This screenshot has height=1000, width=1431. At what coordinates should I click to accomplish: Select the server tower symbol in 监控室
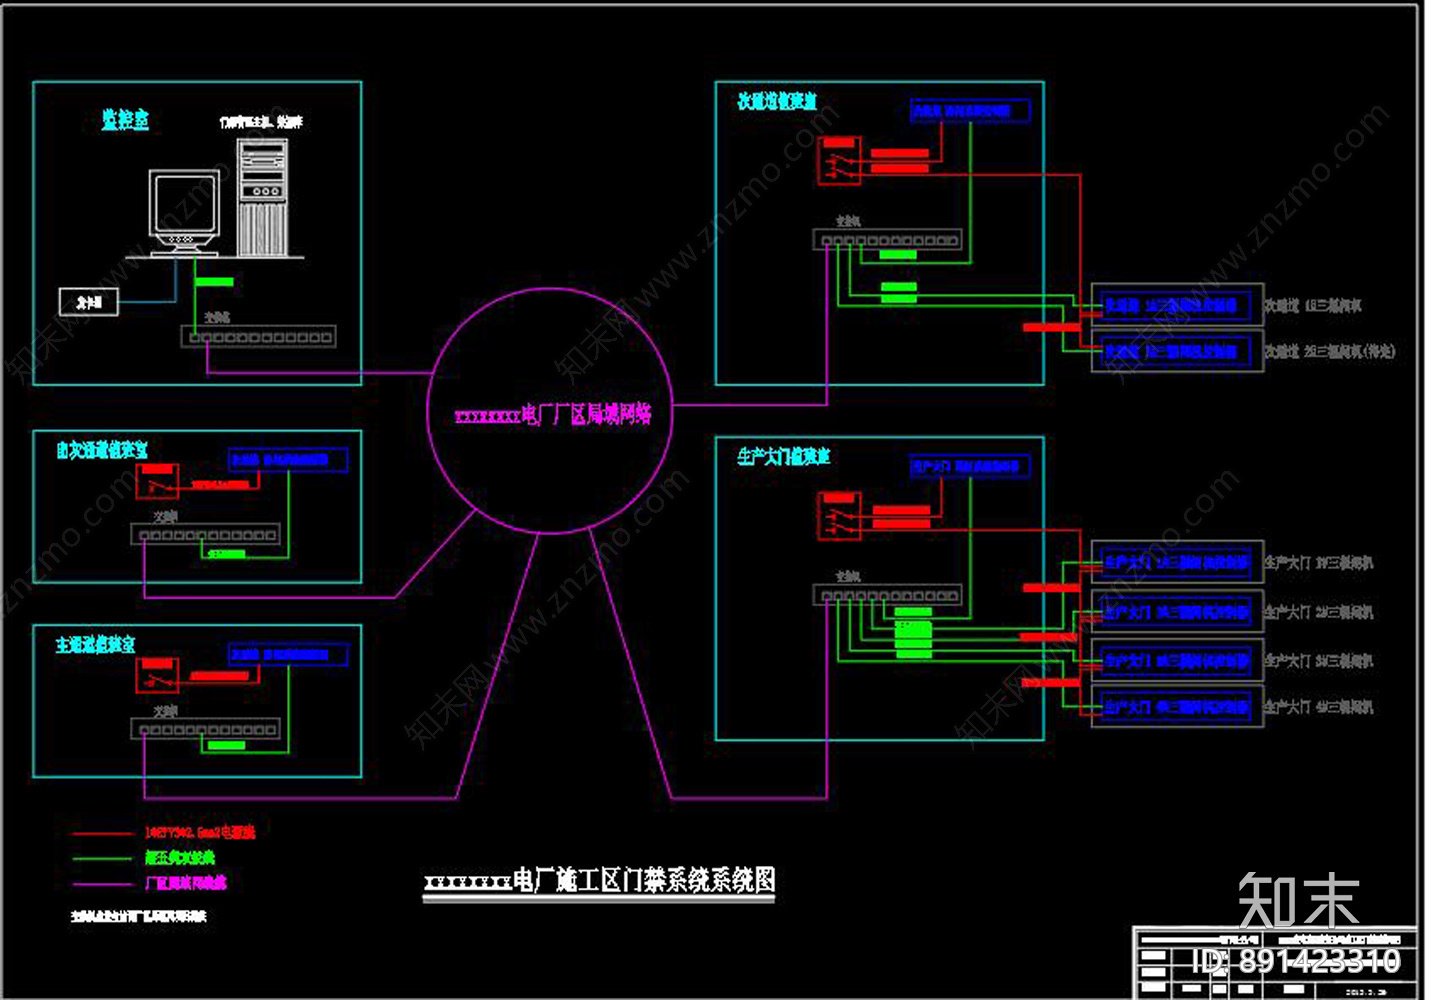[x=263, y=197]
